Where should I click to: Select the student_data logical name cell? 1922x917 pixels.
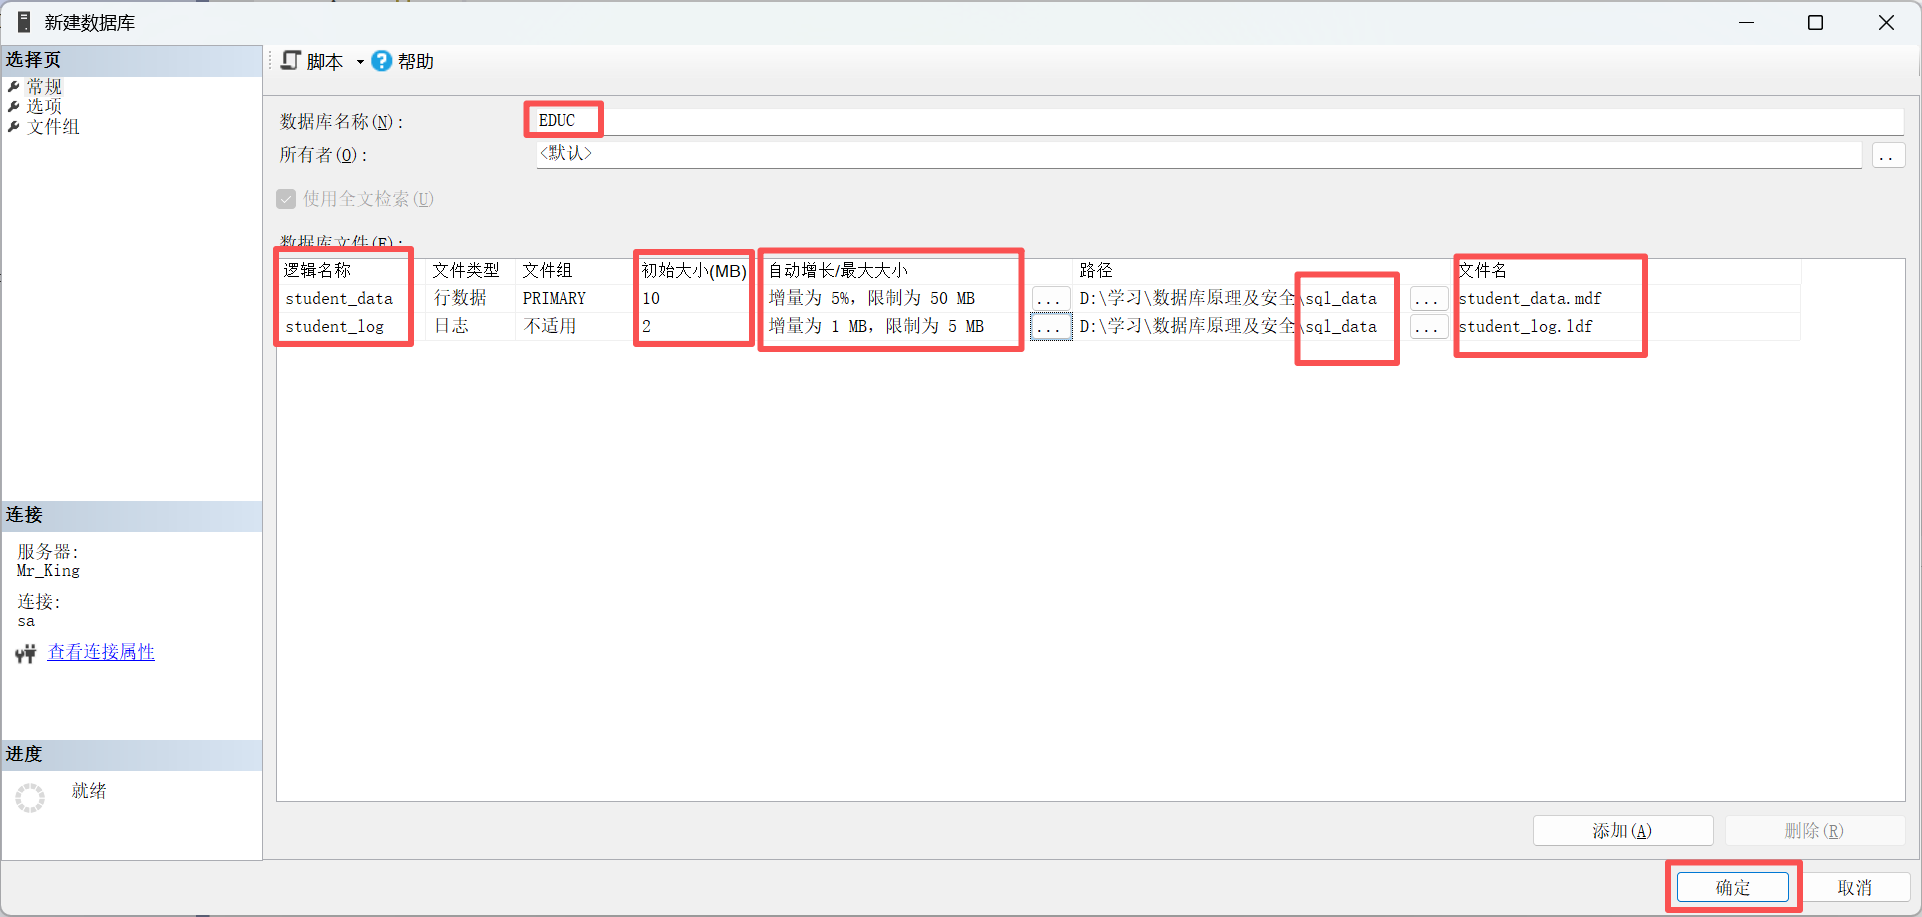coord(339,298)
